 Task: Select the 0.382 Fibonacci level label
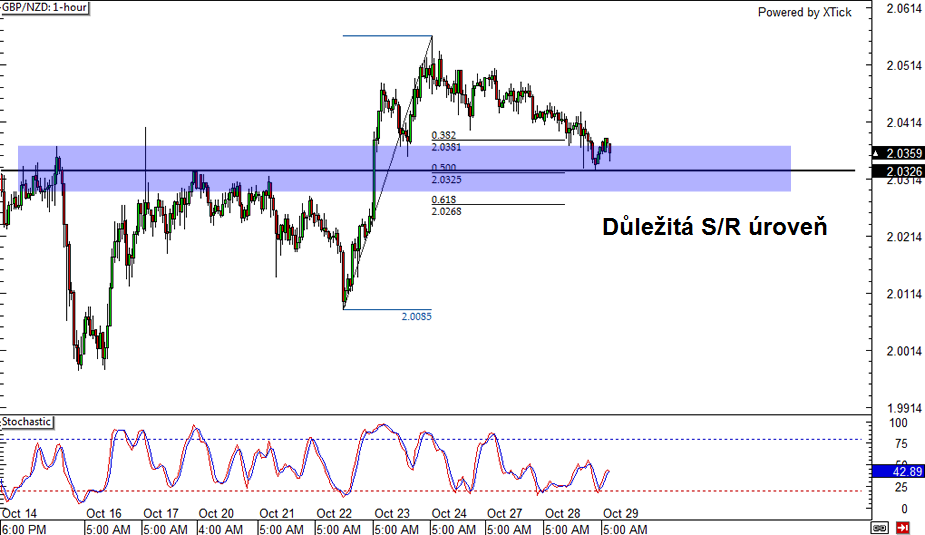(x=444, y=136)
